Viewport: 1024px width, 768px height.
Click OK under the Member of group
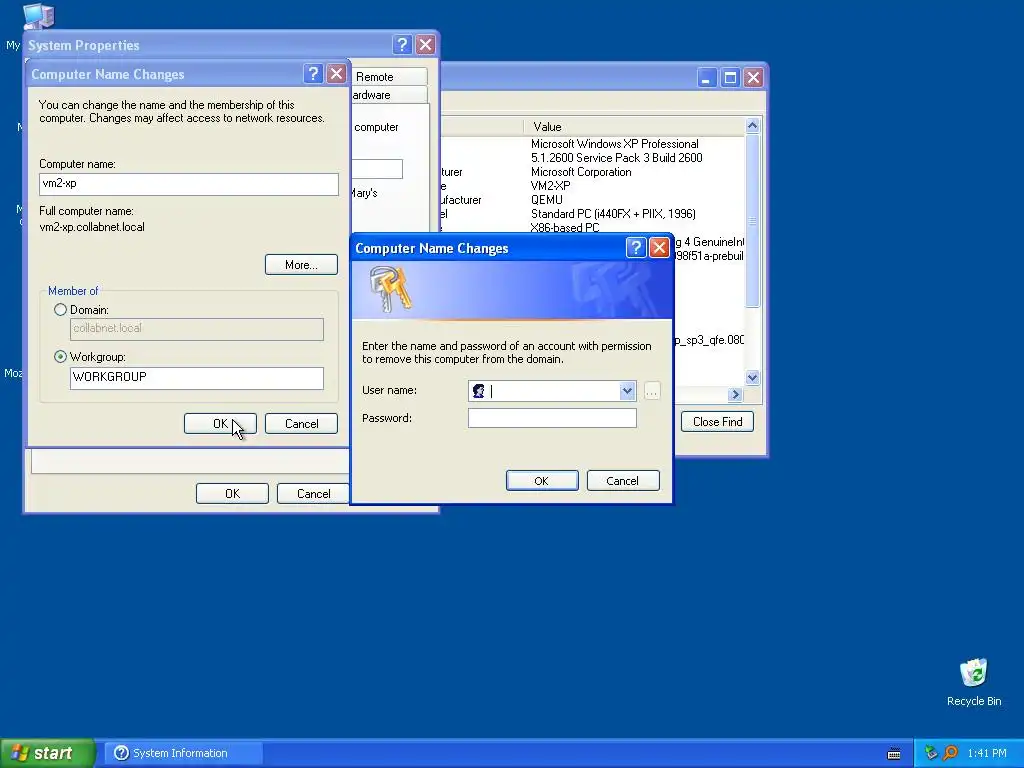click(x=220, y=423)
